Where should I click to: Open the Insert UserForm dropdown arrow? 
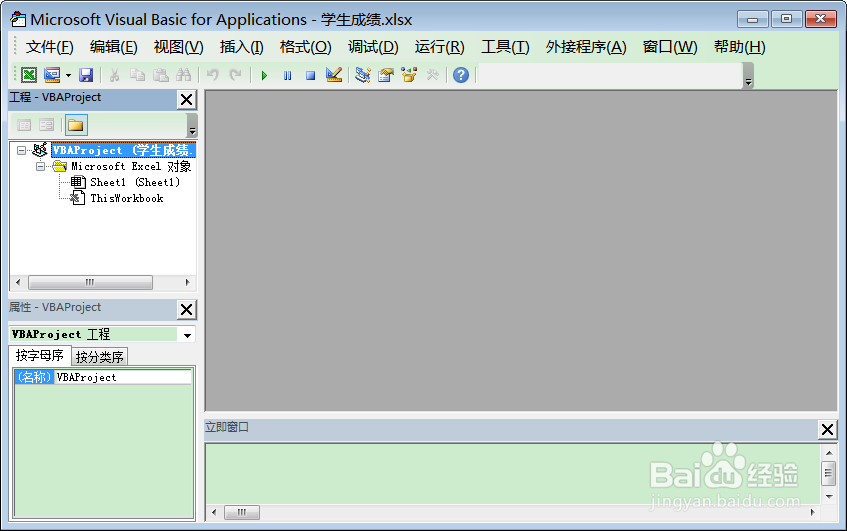click(x=68, y=75)
